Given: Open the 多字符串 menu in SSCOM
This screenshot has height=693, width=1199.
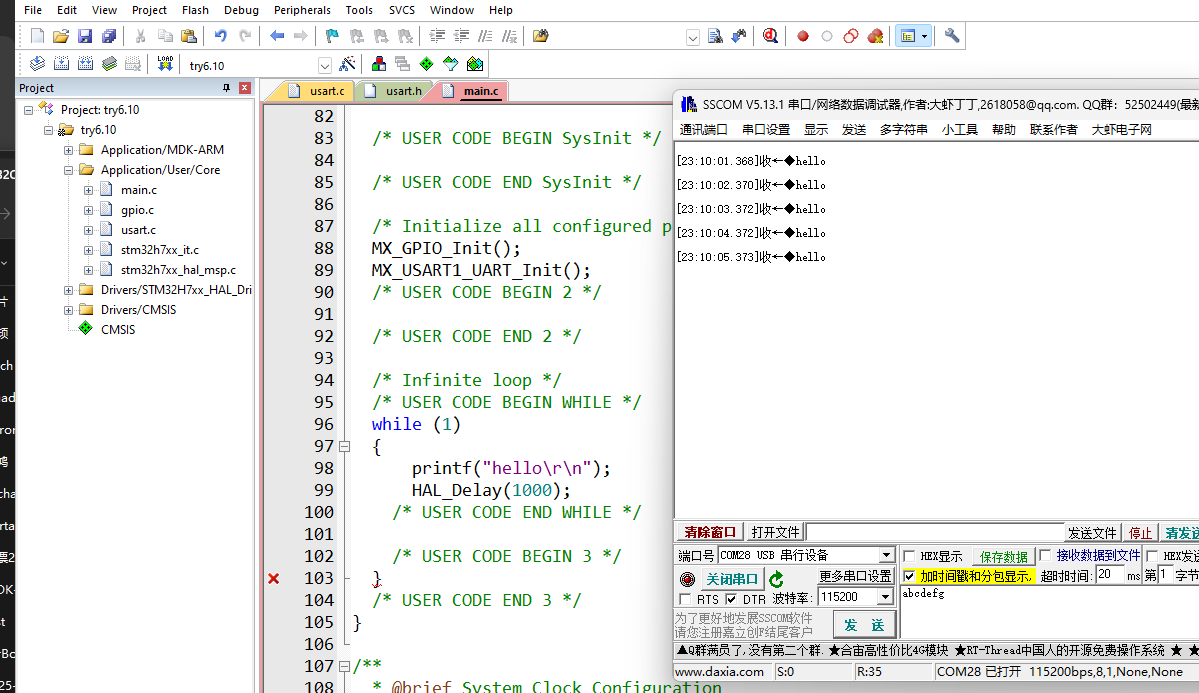Looking at the screenshot, I should click(903, 129).
